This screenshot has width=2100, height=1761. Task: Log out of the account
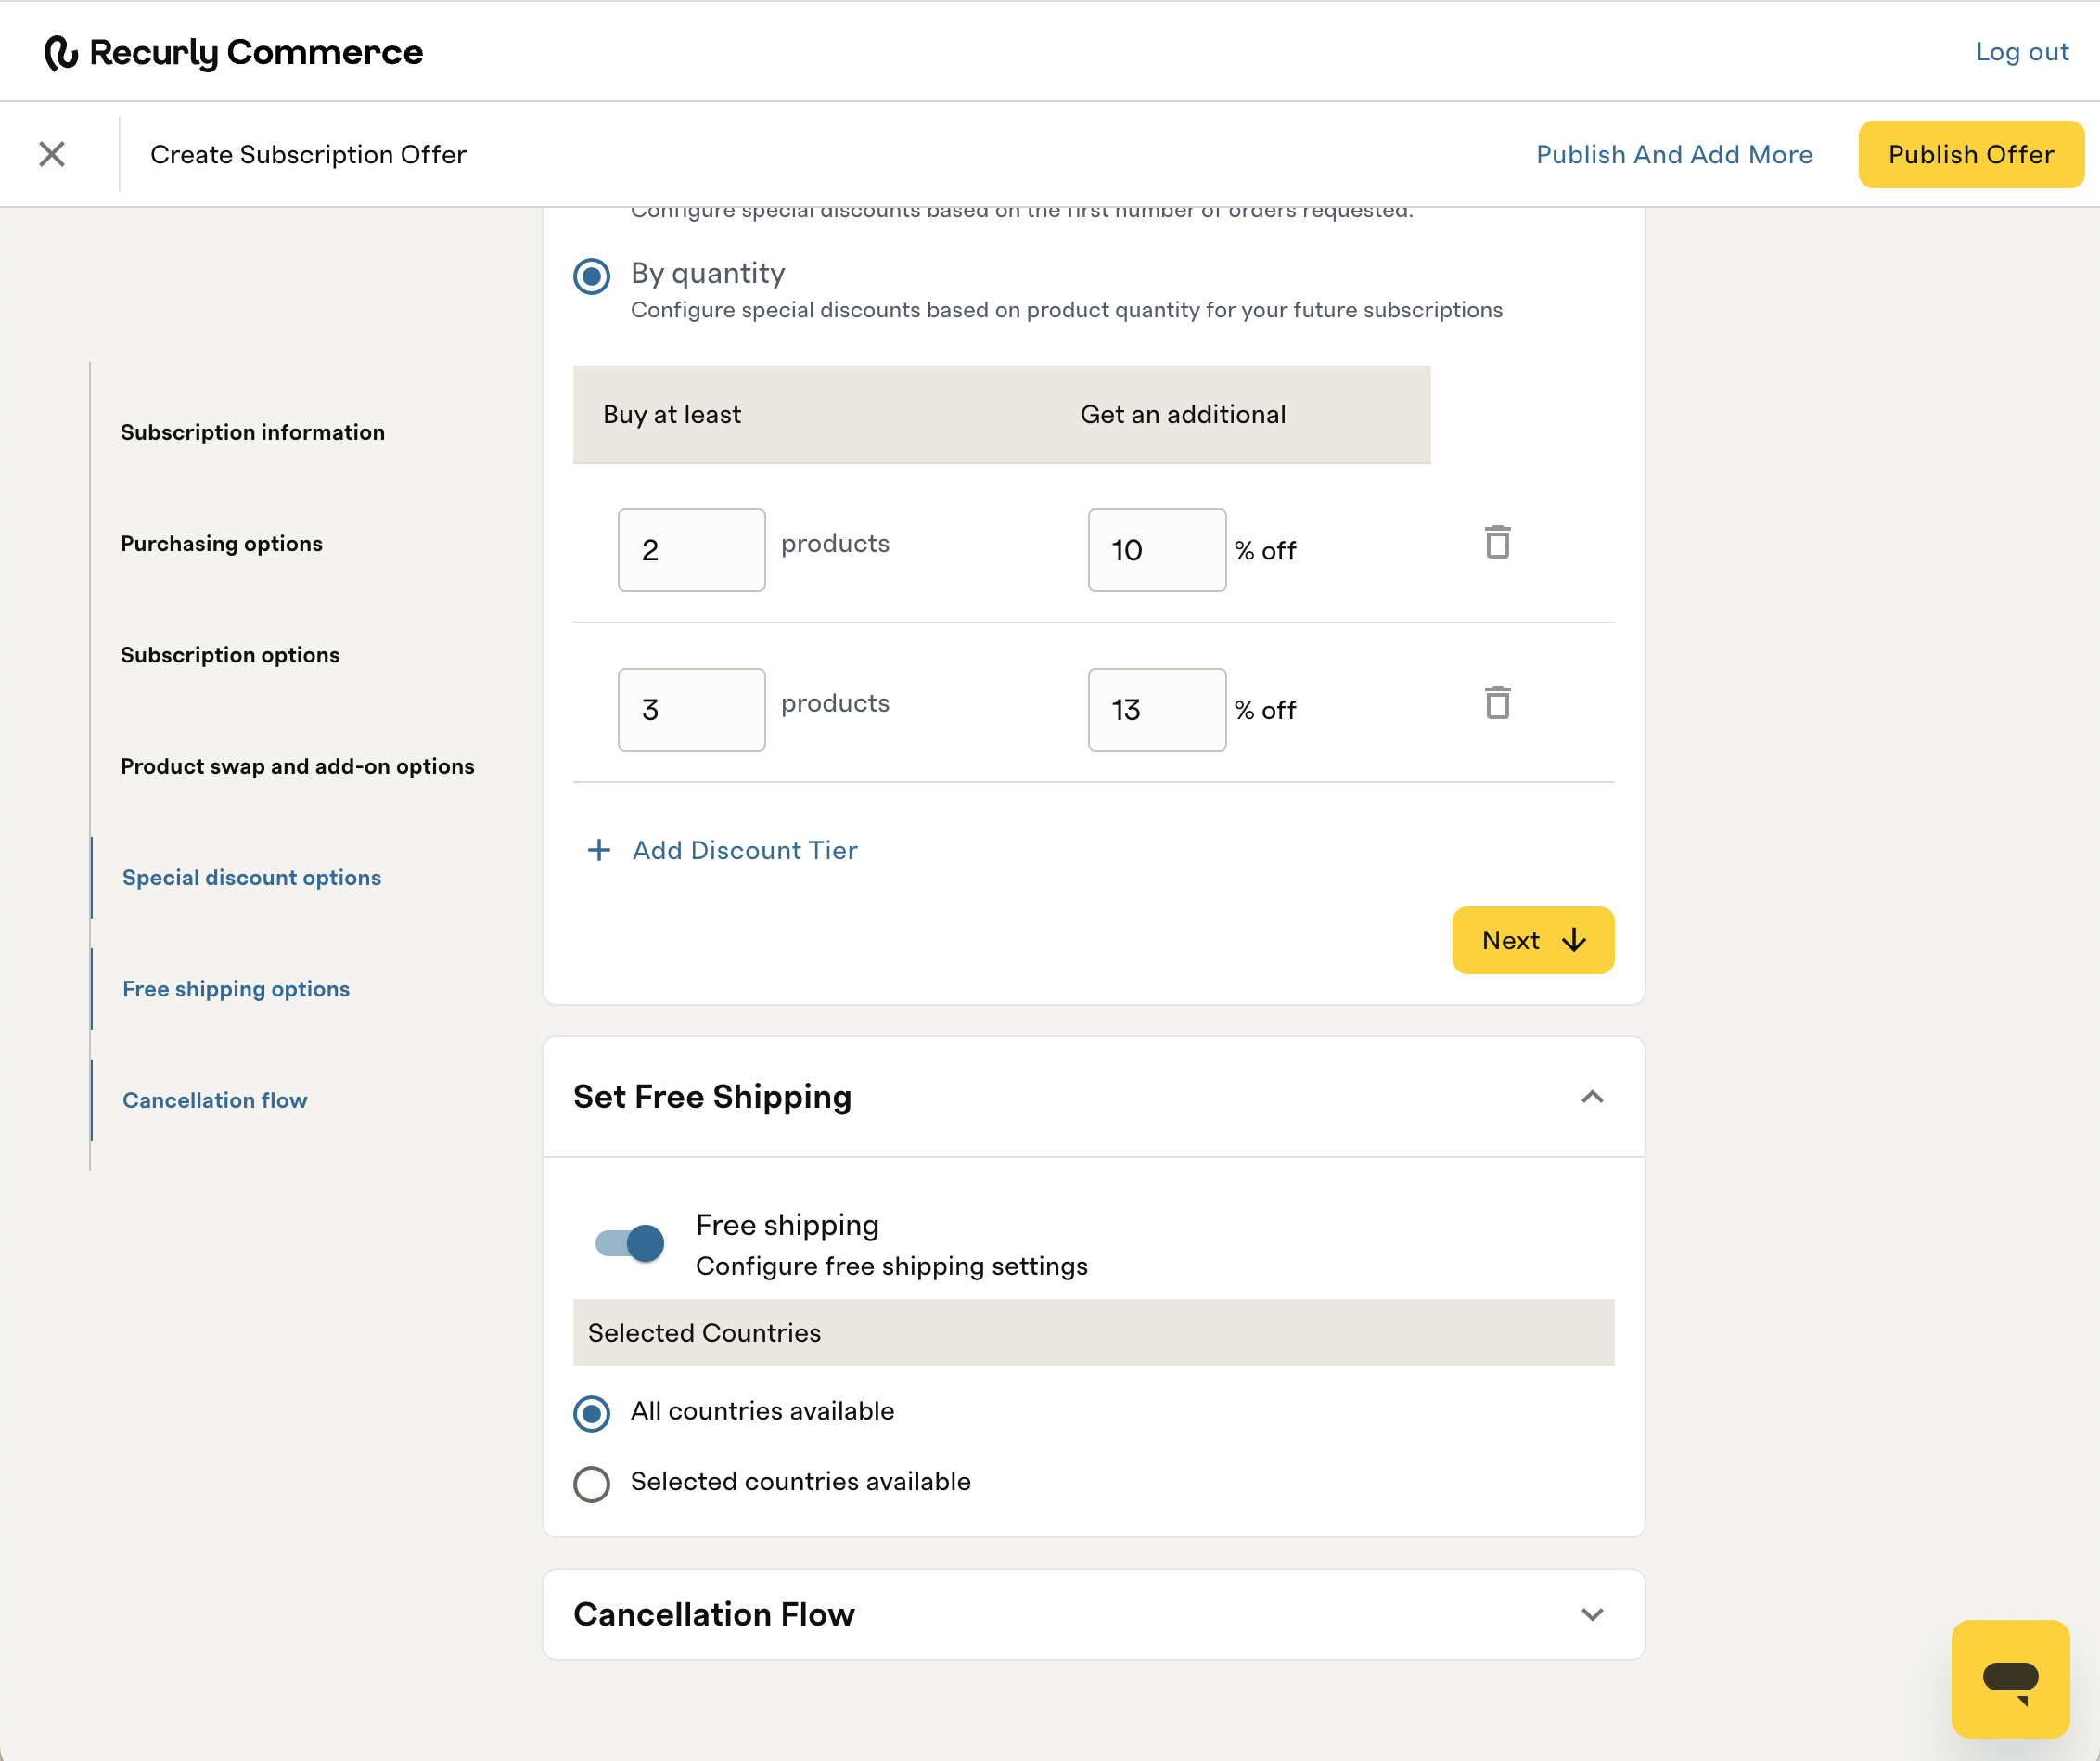2021,52
